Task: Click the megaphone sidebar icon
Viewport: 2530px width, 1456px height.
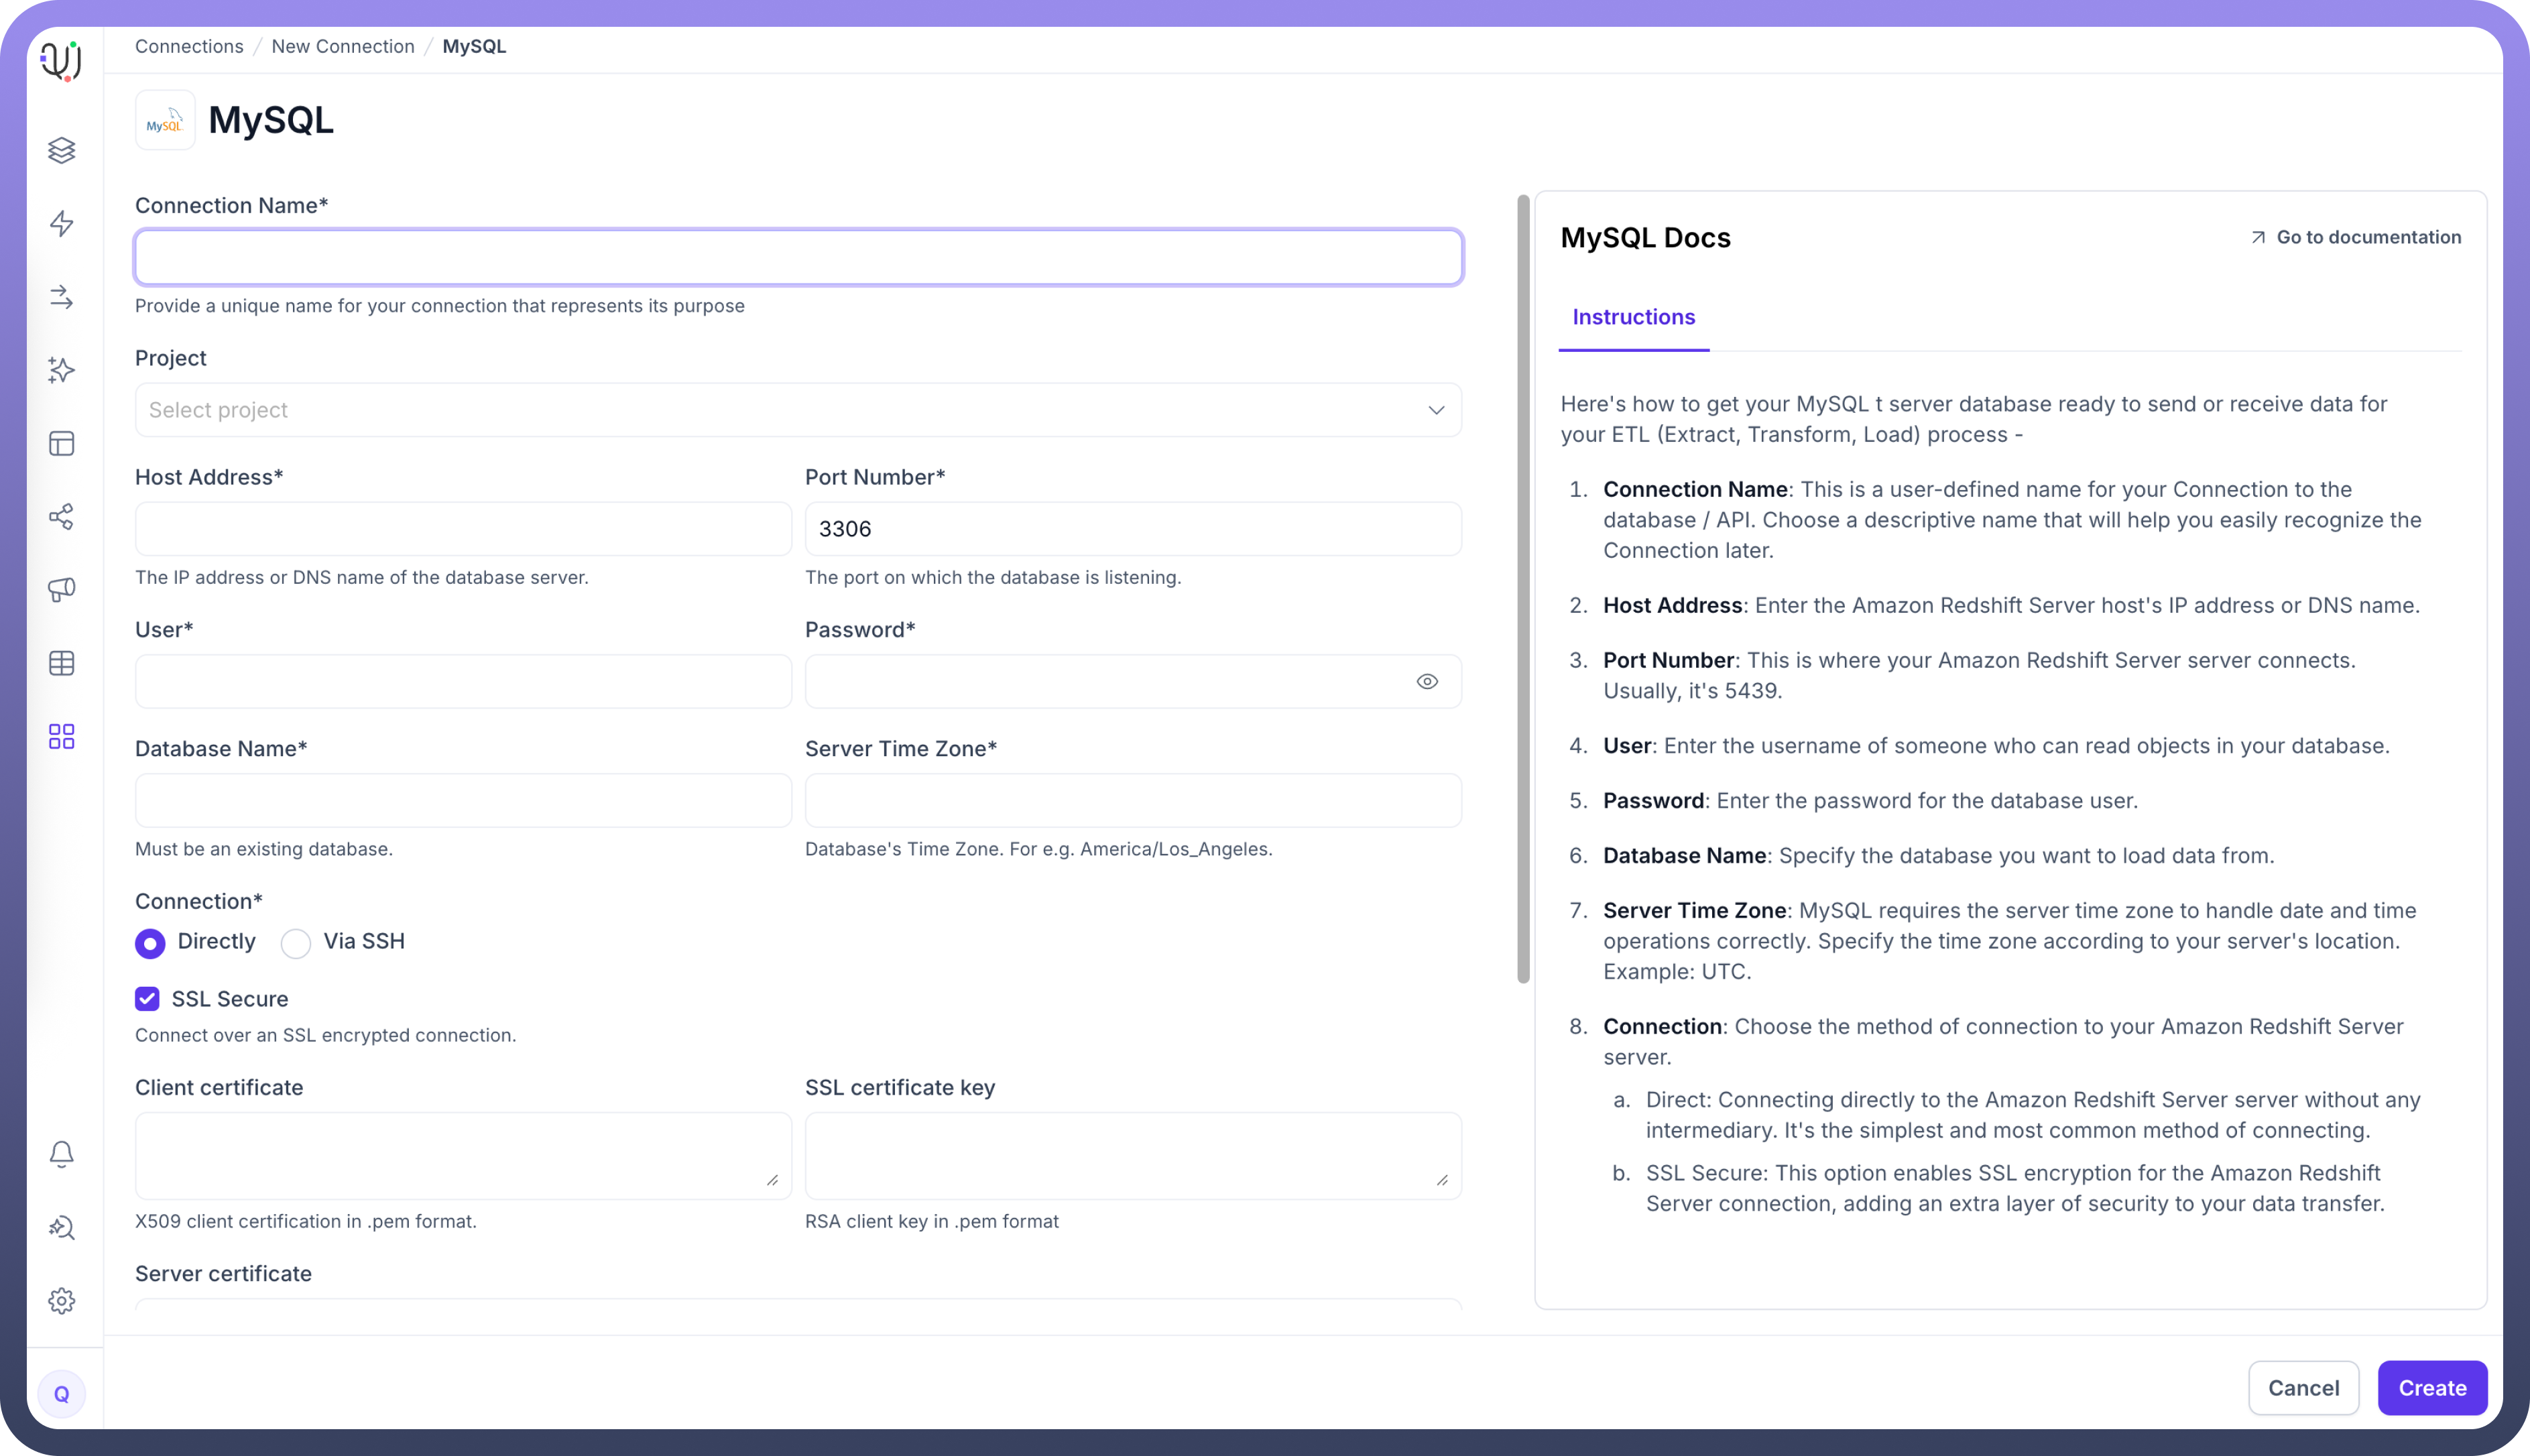Action: point(62,590)
